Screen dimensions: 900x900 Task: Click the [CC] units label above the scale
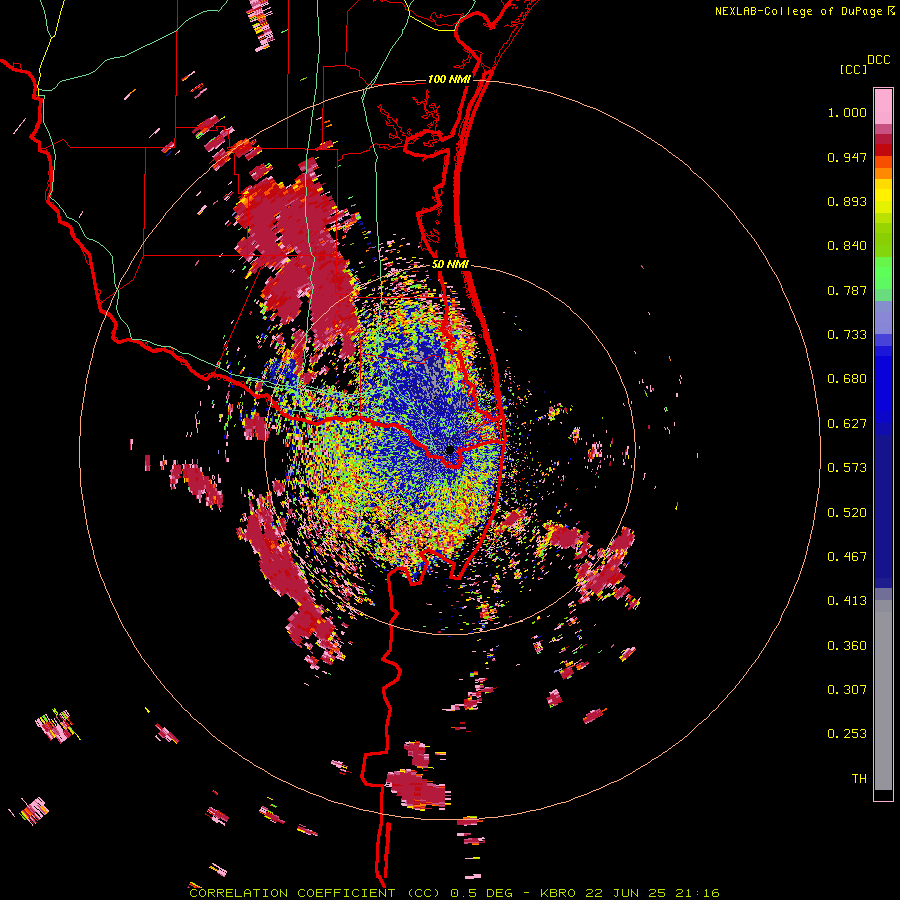[x=853, y=69]
